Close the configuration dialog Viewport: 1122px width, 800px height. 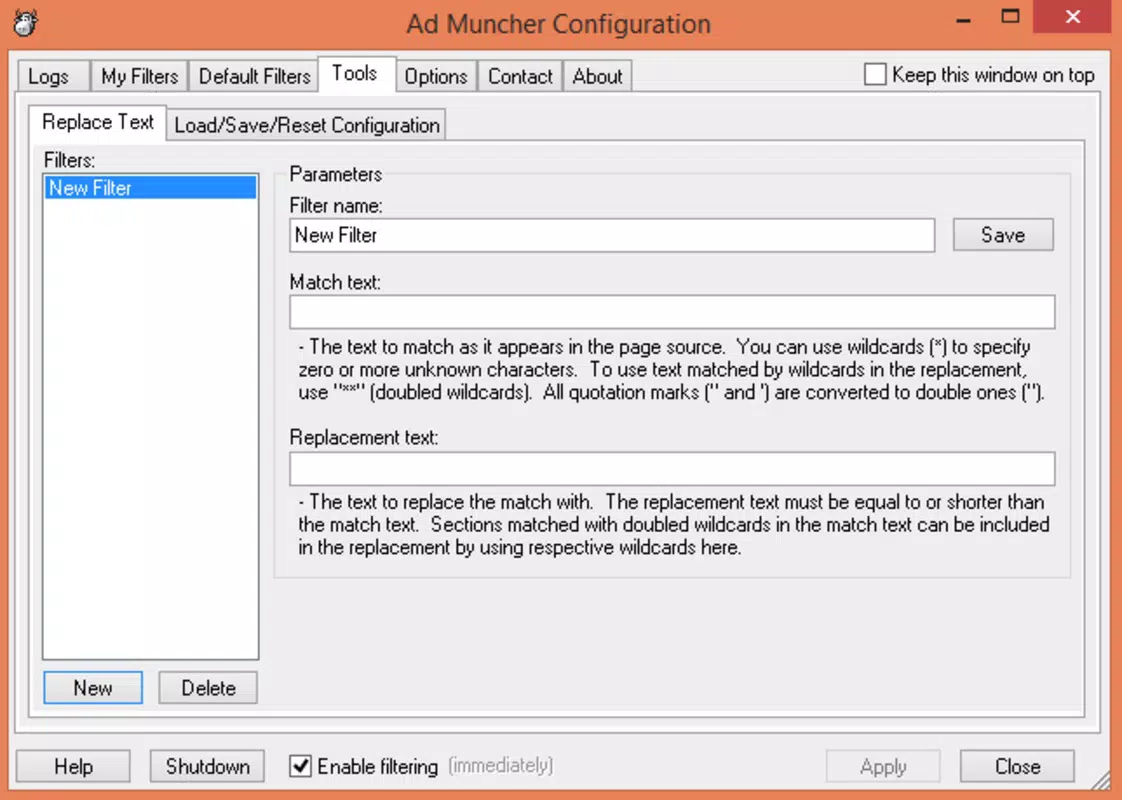(x=1017, y=766)
